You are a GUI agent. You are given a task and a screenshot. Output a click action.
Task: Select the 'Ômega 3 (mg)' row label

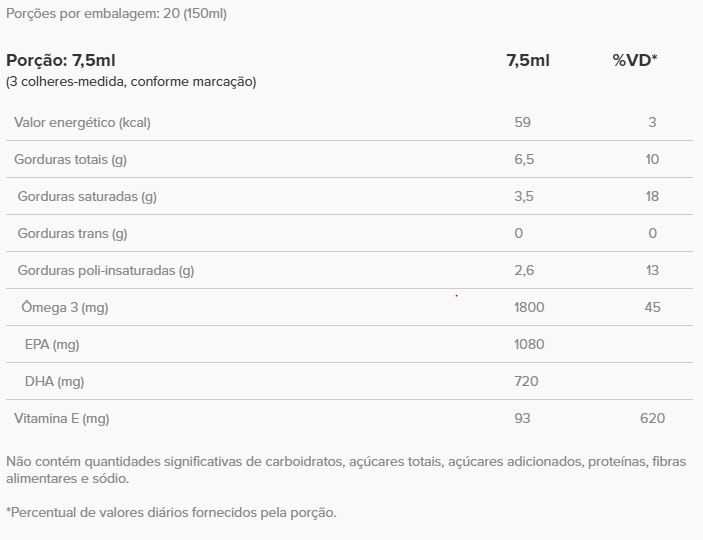64,307
